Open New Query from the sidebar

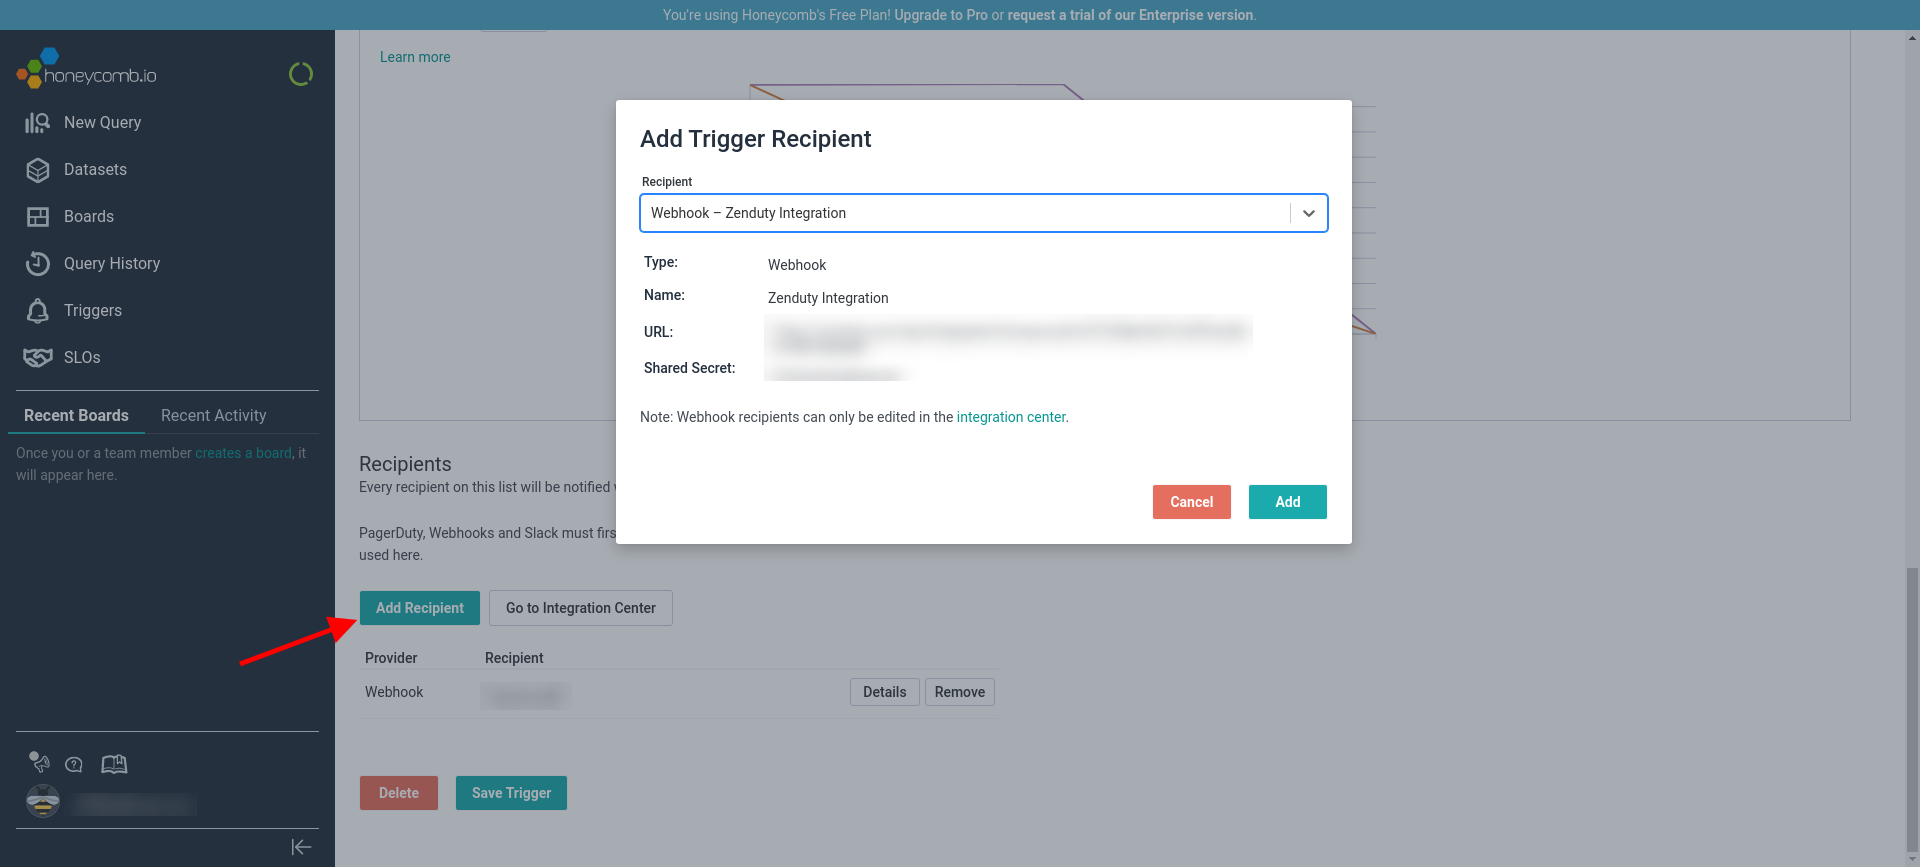[102, 122]
